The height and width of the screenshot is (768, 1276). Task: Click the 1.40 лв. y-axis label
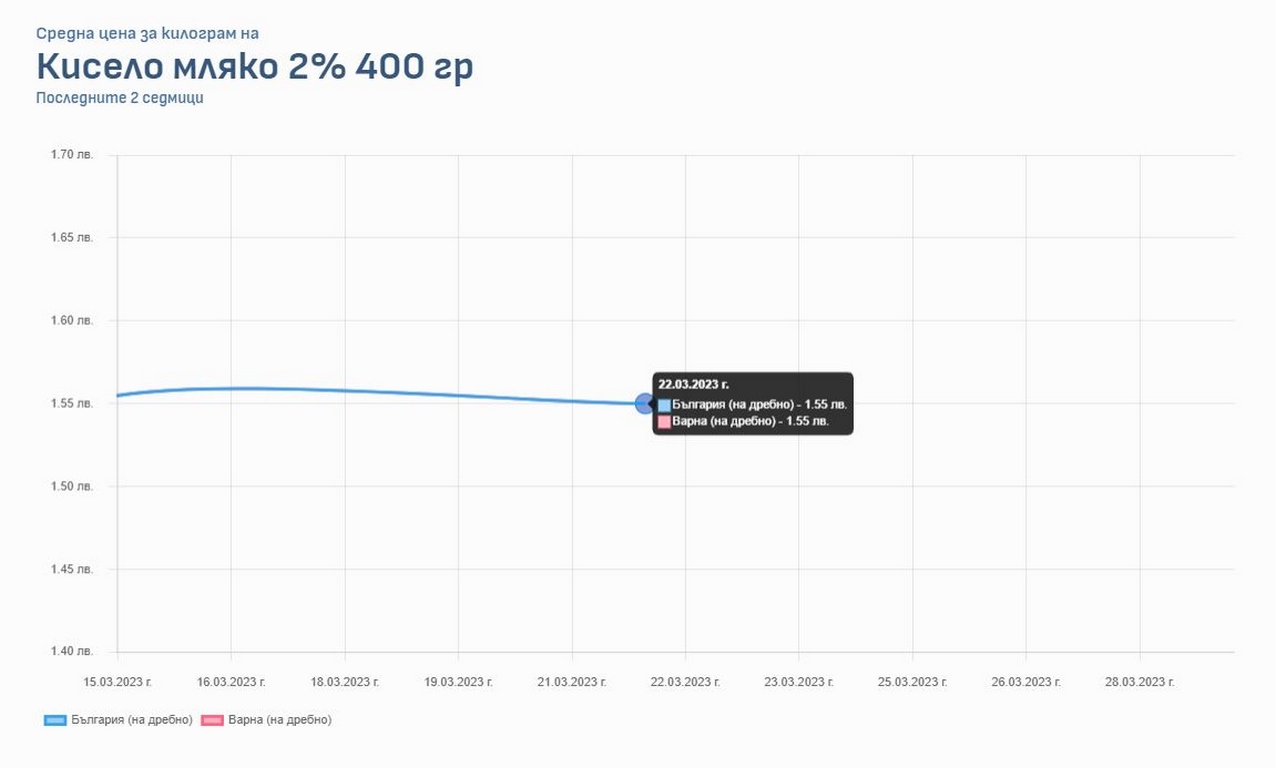[72, 652]
